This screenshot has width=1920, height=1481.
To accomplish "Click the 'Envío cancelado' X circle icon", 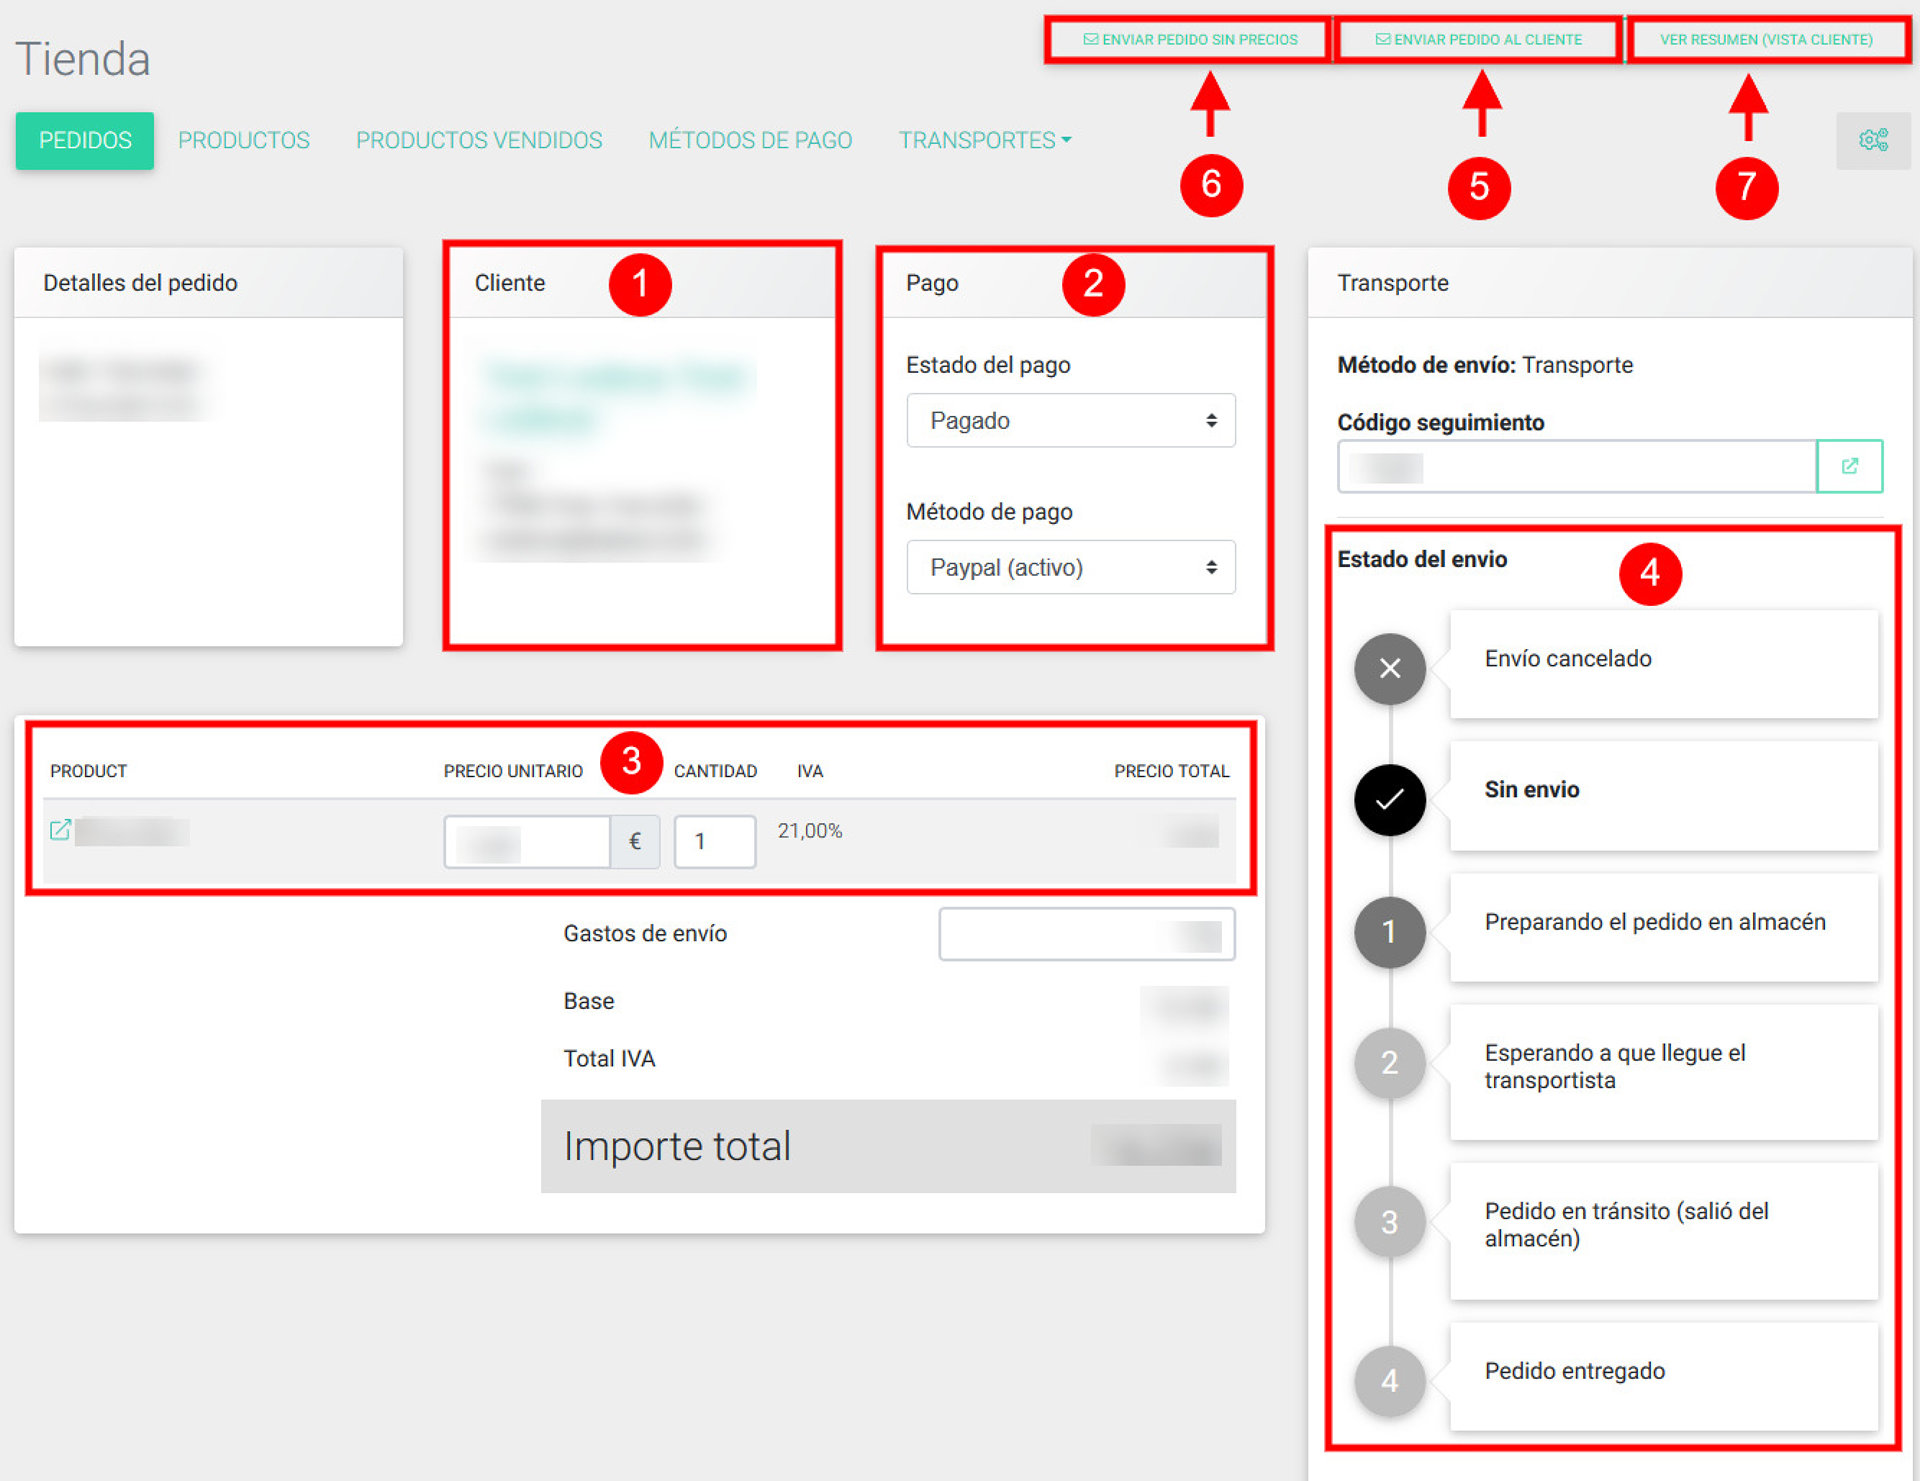I will (x=1389, y=668).
